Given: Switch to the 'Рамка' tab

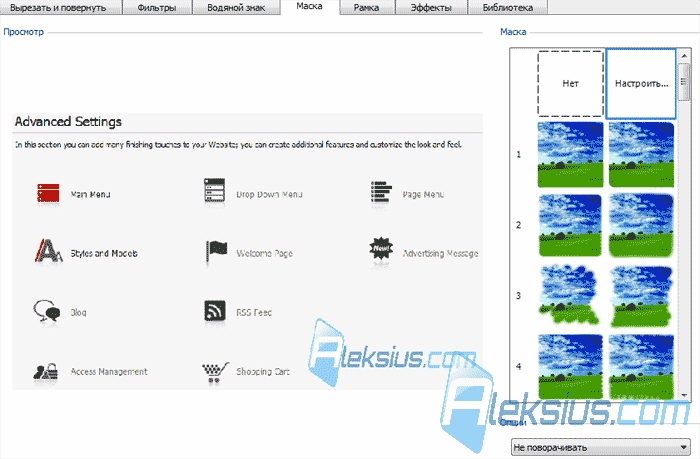Looking at the screenshot, I should (x=367, y=8).
